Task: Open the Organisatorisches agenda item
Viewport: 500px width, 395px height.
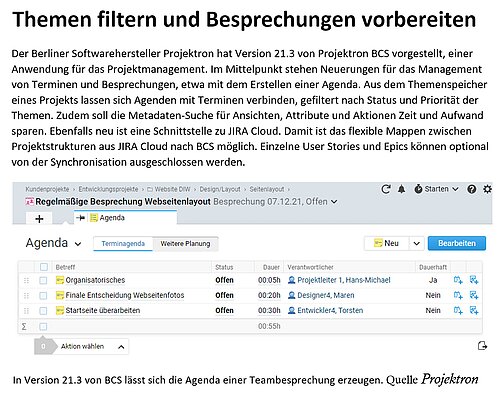Action: point(95,280)
